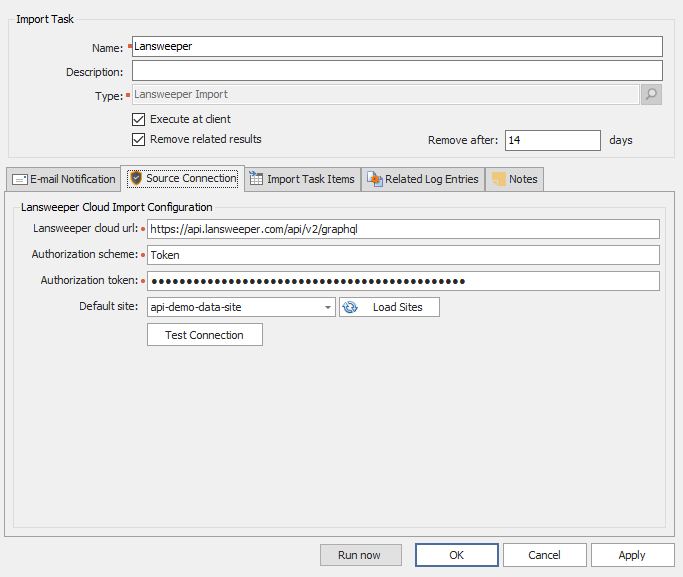Click the 'Lansweeper Cloud Import Configuration' group title
The image size is (683, 577).
pyautogui.click(x=117, y=207)
